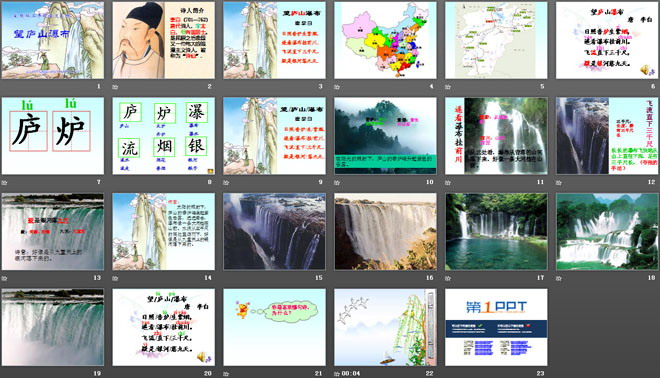
Task: Click animation star icon under slide 18
Action: point(559,278)
